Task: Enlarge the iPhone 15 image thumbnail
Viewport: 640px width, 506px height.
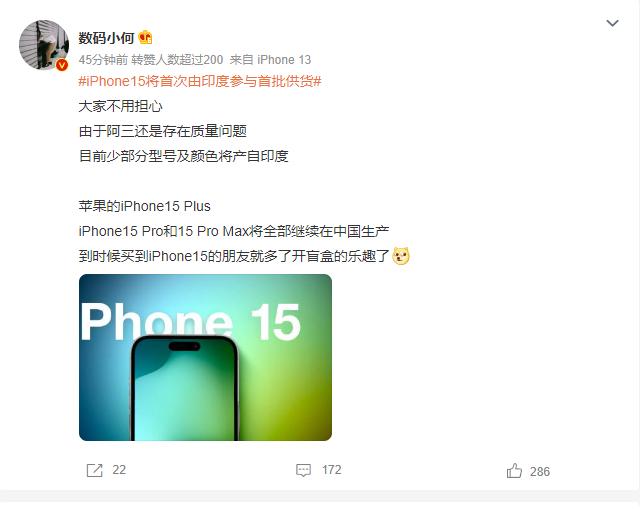Action: [x=205, y=357]
